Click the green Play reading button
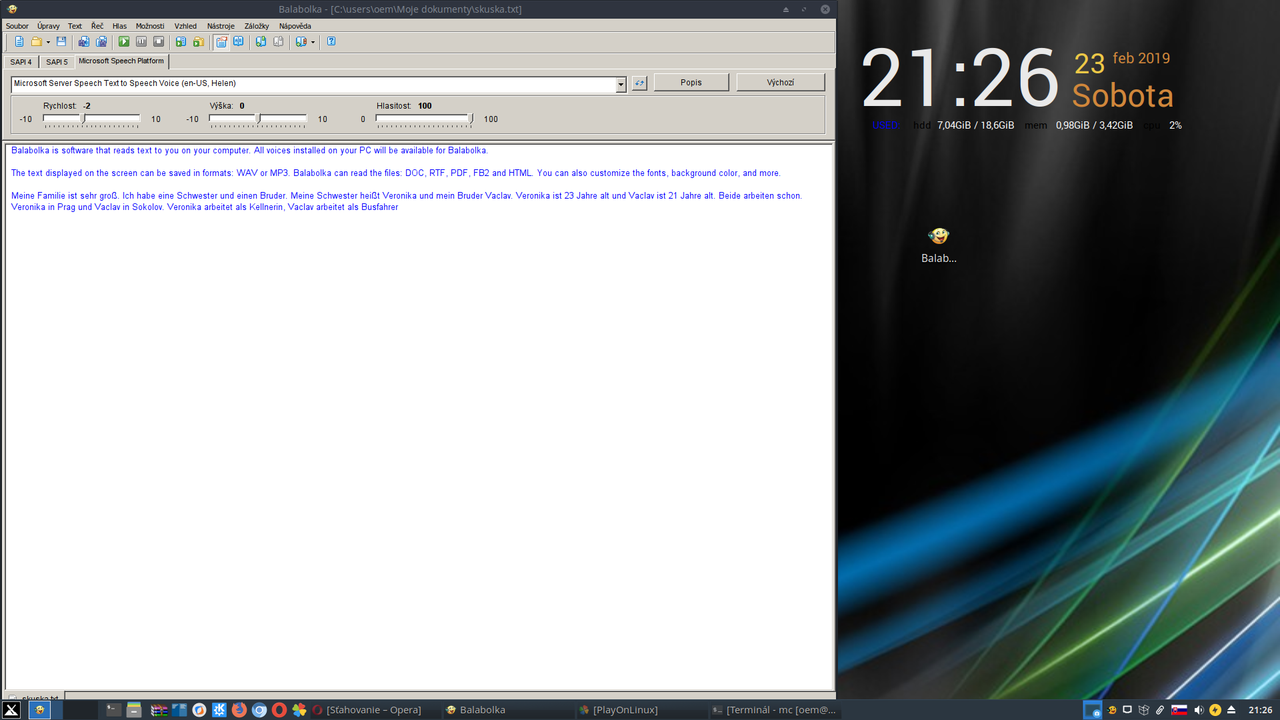This screenshot has width=1280, height=720. coord(124,42)
